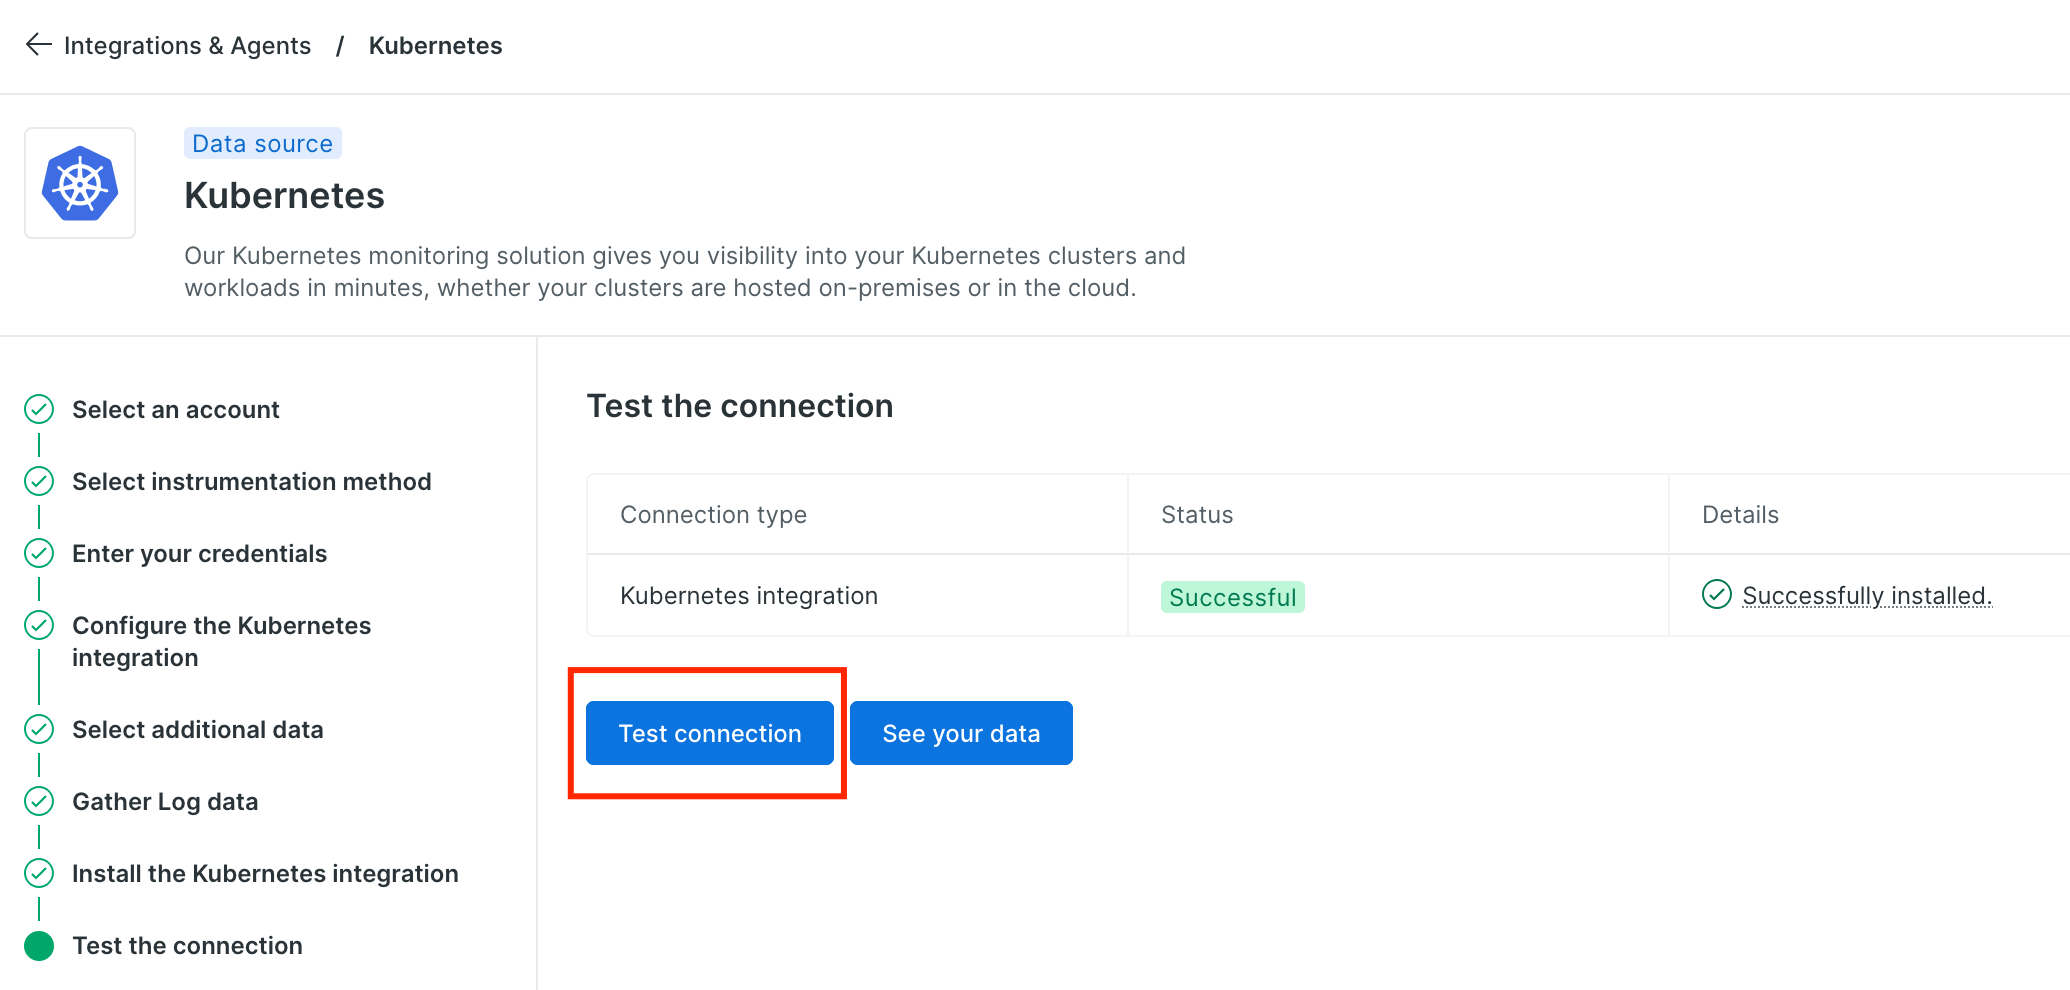
Task: Open the Integrations & Agents breadcrumb
Action: [x=187, y=45]
